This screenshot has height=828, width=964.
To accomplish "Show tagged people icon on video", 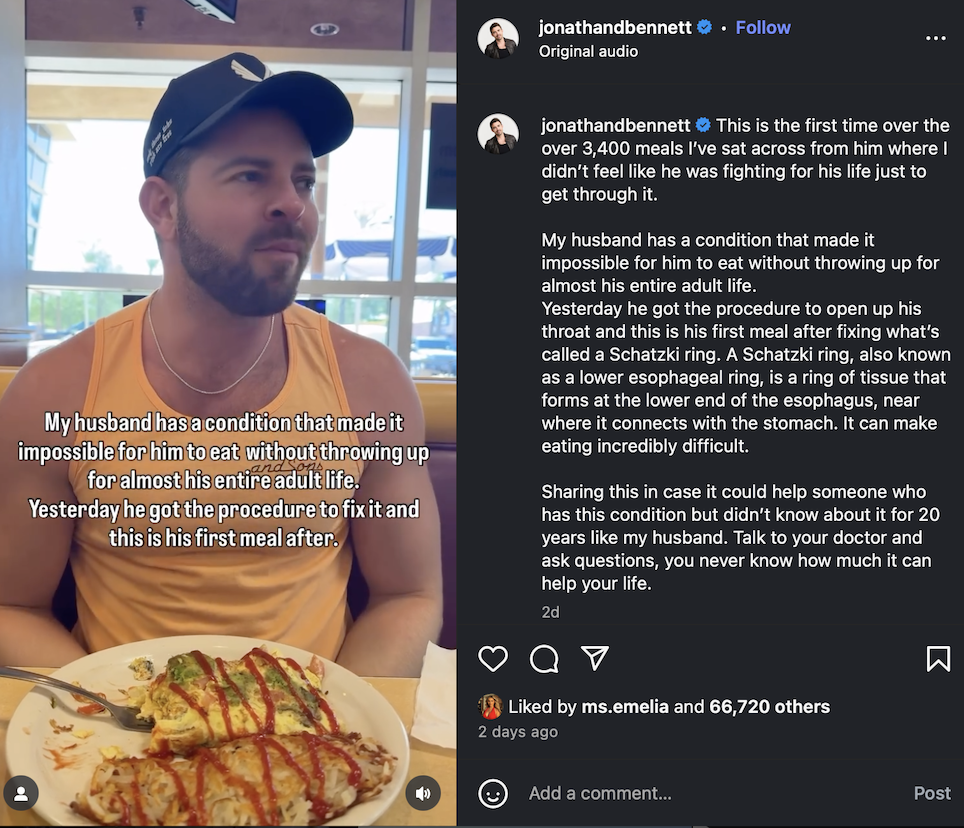I will click(21, 793).
